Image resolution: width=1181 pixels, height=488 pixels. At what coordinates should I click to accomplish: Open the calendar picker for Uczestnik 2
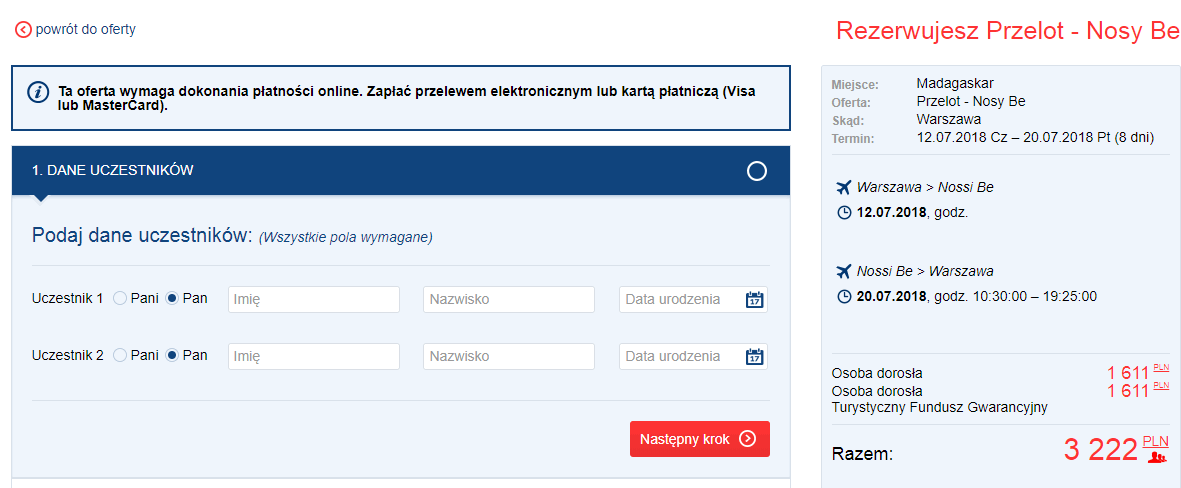point(754,357)
